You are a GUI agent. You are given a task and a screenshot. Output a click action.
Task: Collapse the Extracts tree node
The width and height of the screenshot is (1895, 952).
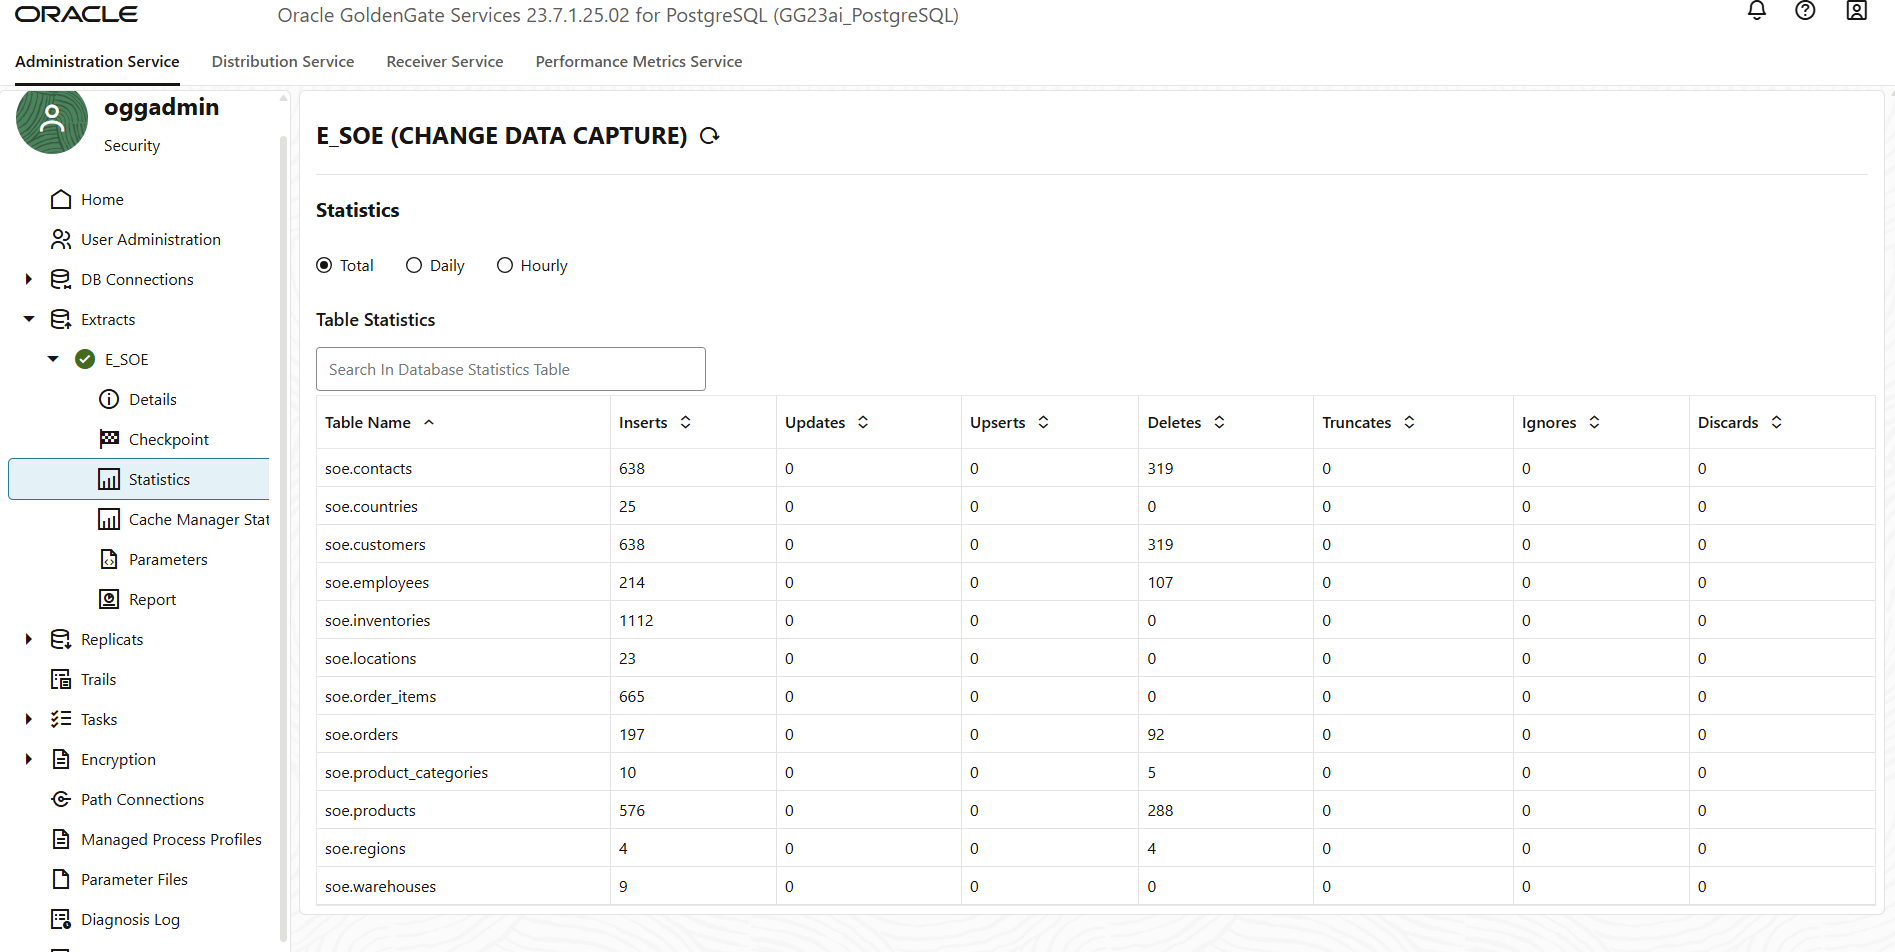[x=29, y=320]
